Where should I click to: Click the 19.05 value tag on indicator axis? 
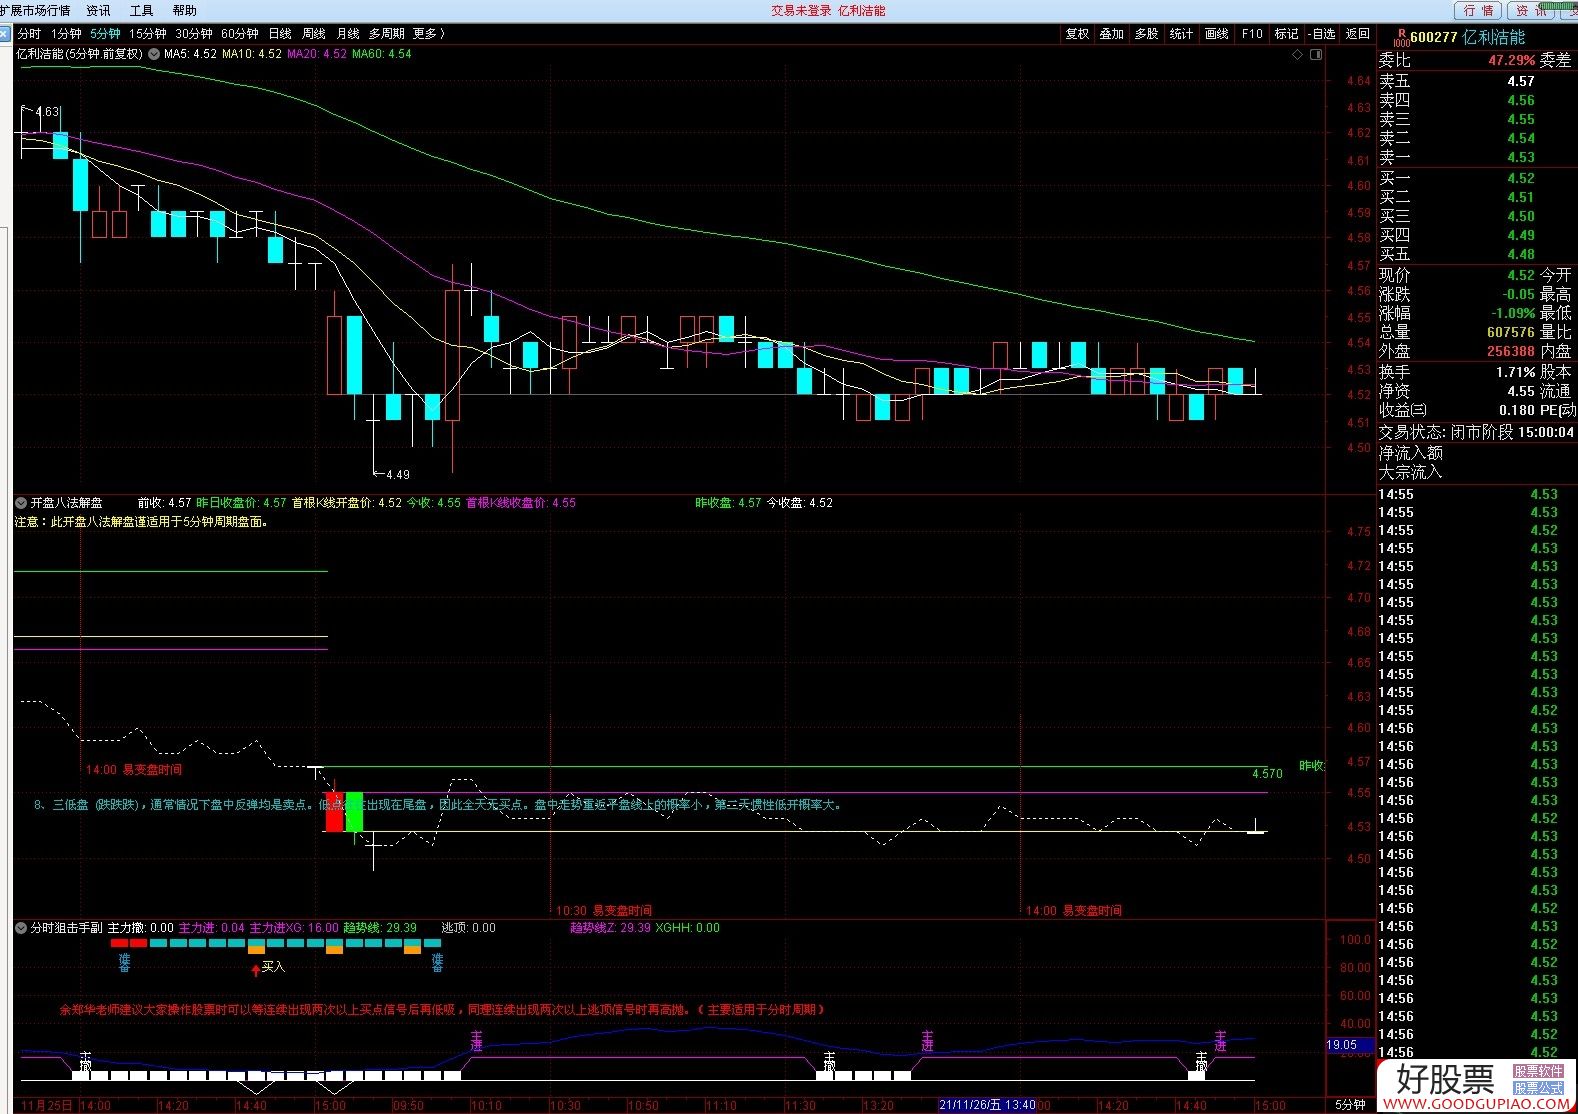tap(1342, 1045)
